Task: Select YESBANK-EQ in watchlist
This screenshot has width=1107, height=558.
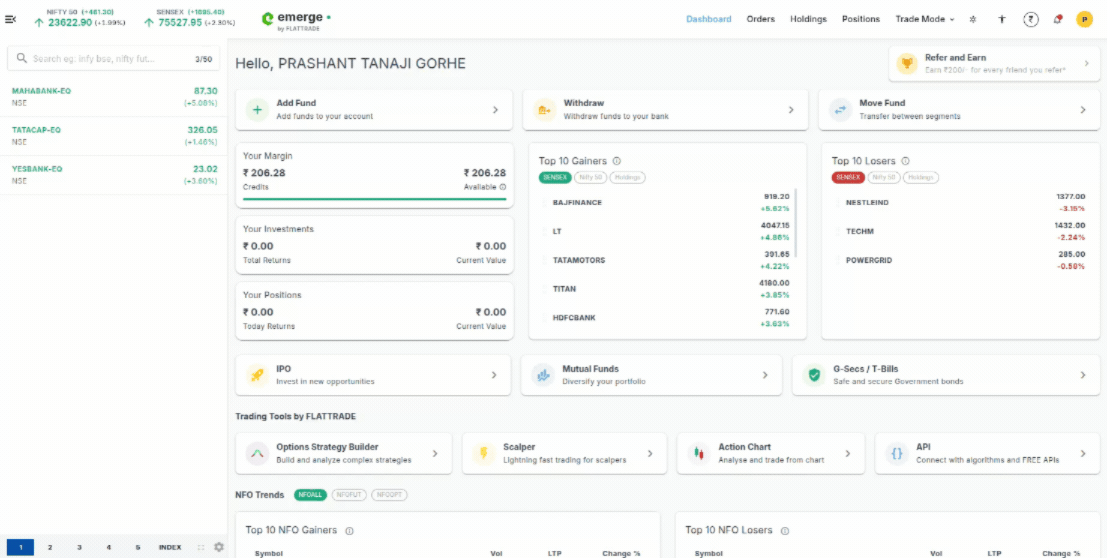Action: click(114, 175)
